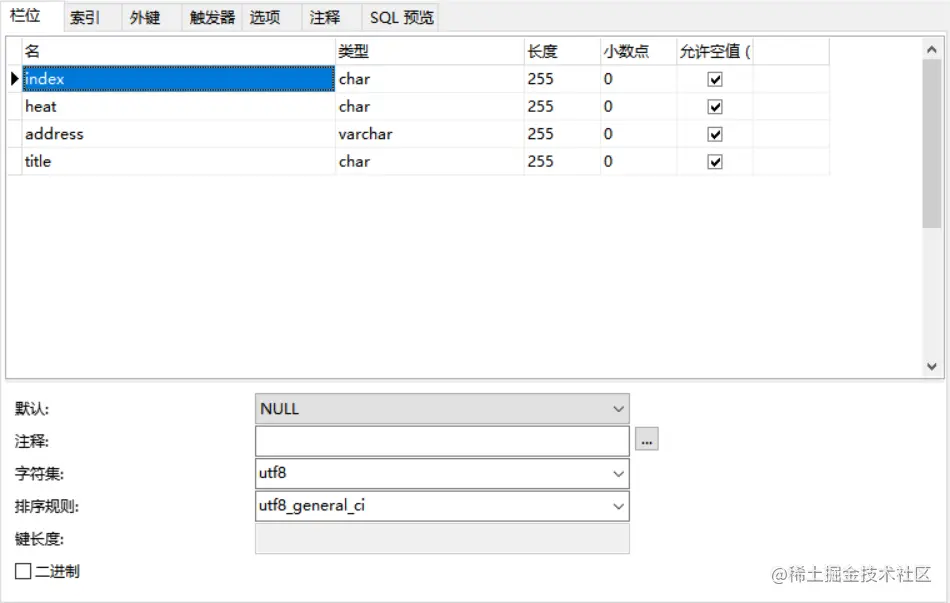Viewport: 950px width, 603px height.
Task: Show the SQL 预览 tab
Action: [x=401, y=18]
